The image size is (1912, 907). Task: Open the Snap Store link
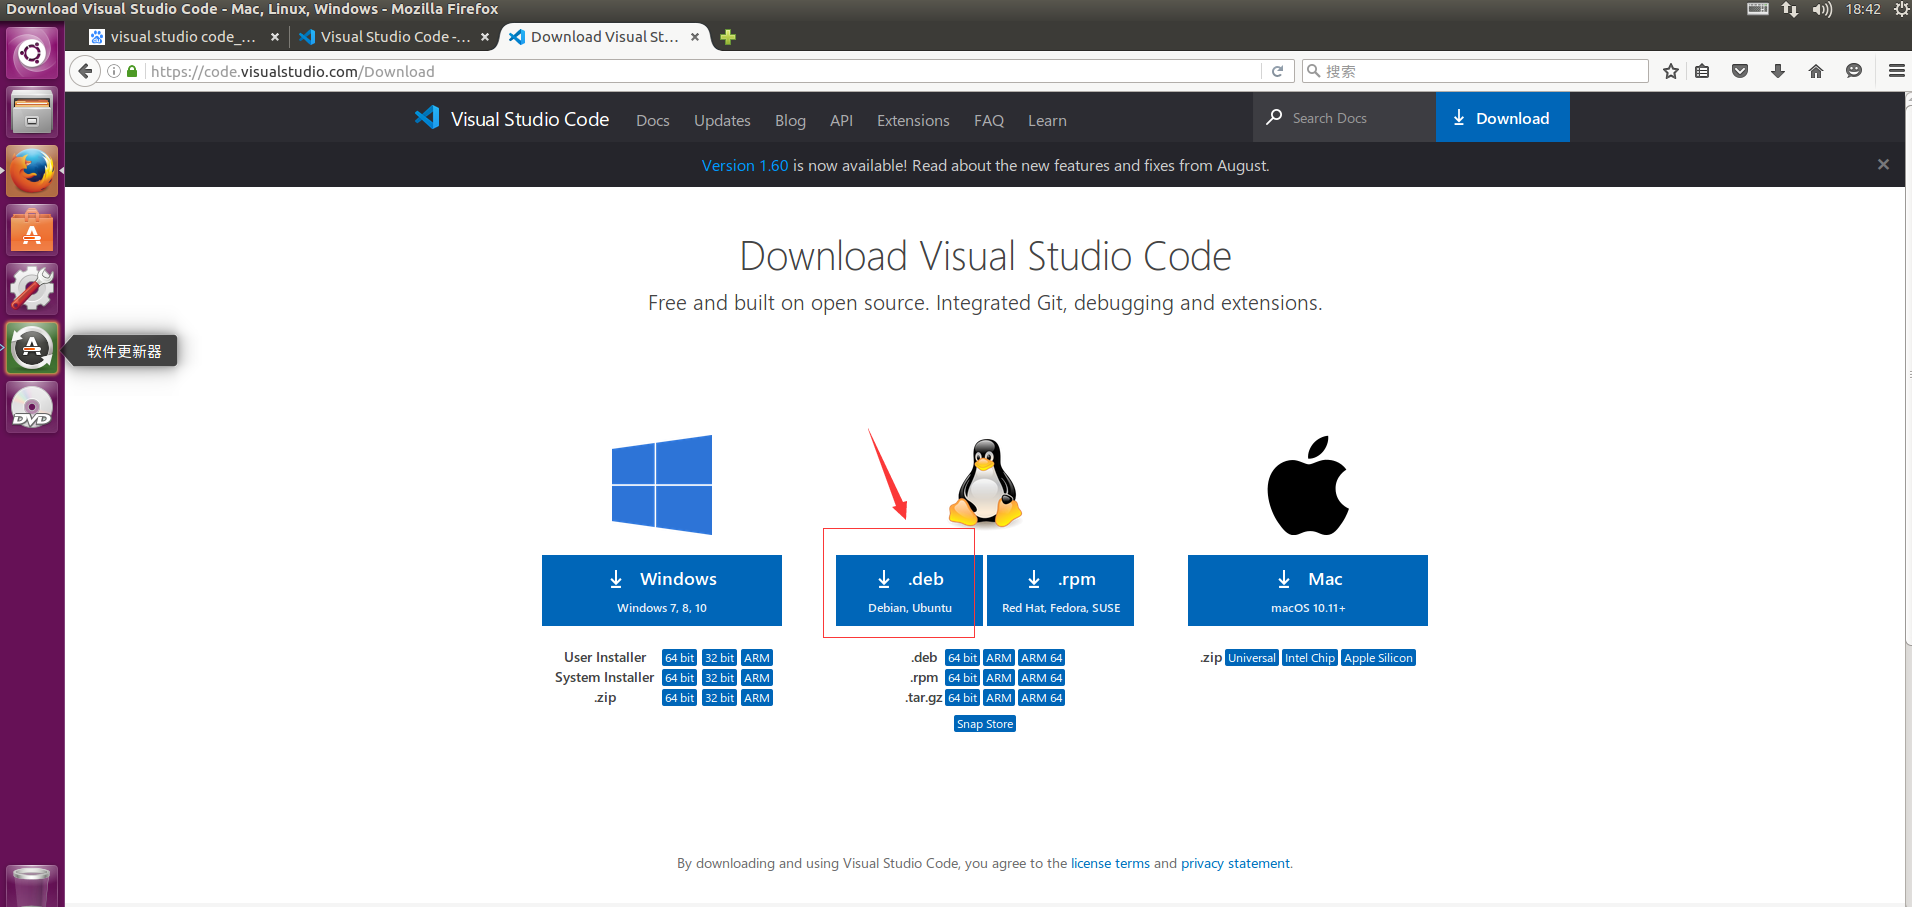[x=985, y=724]
